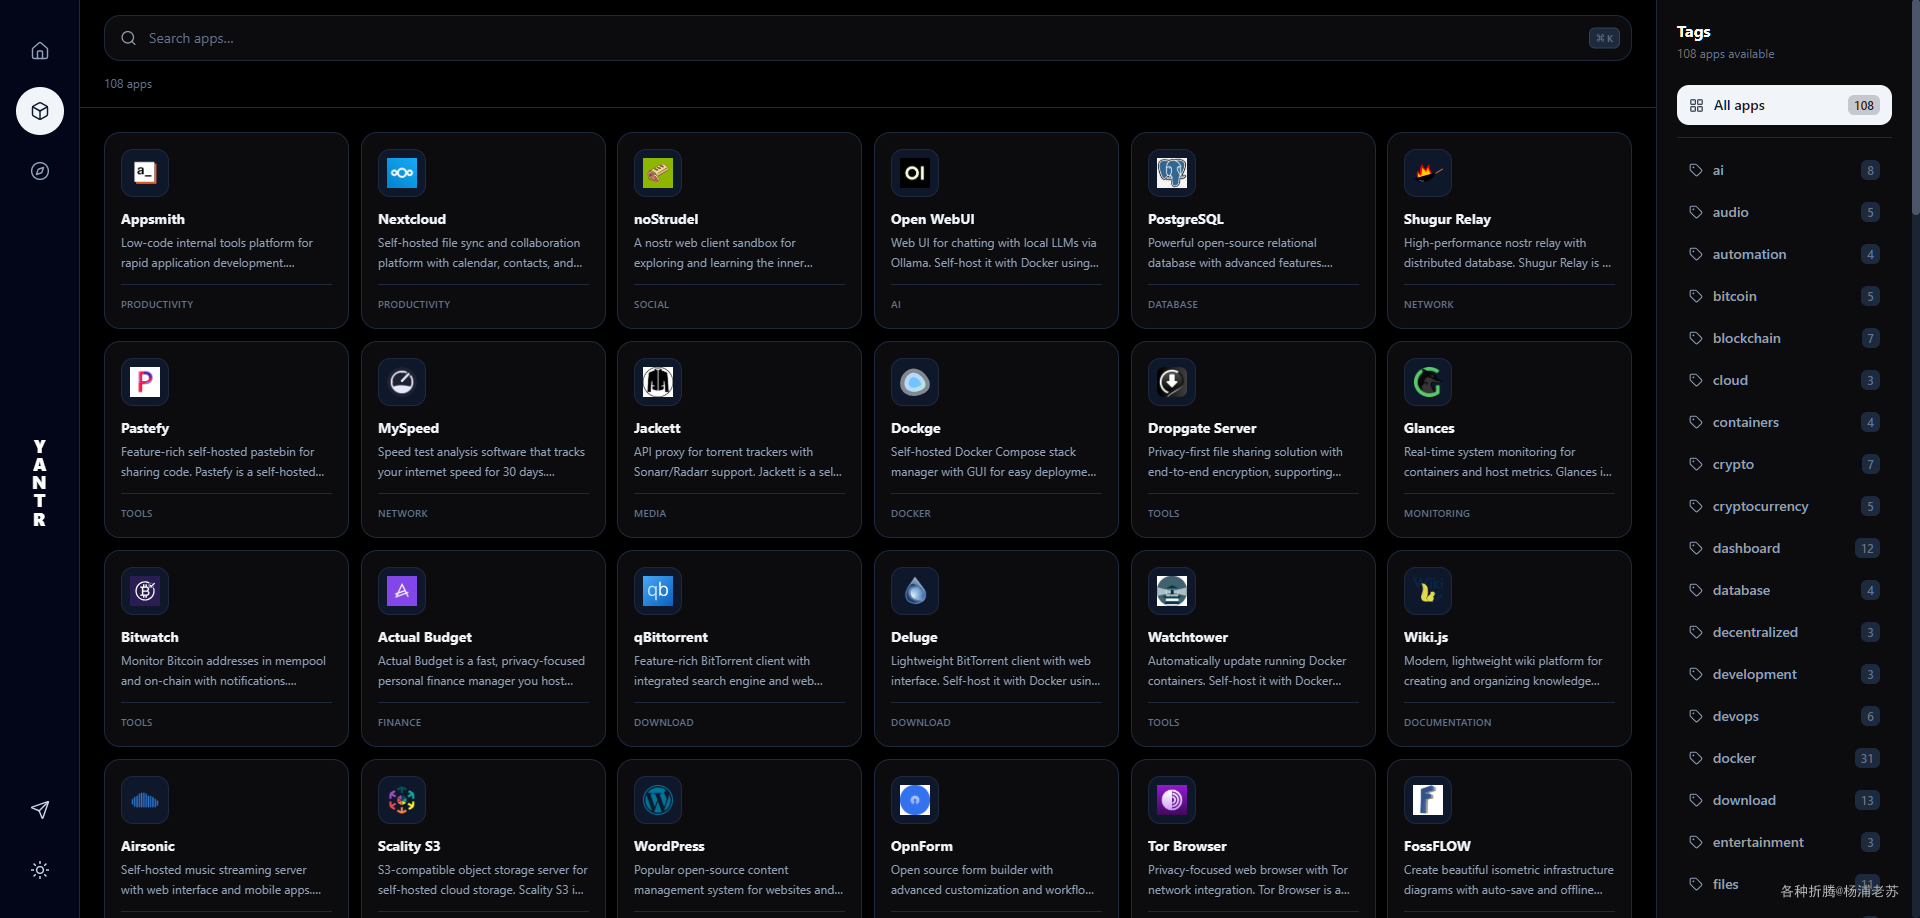The image size is (1920, 918).
Task: Click the Dropgate Server icon
Action: [x=1172, y=382]
